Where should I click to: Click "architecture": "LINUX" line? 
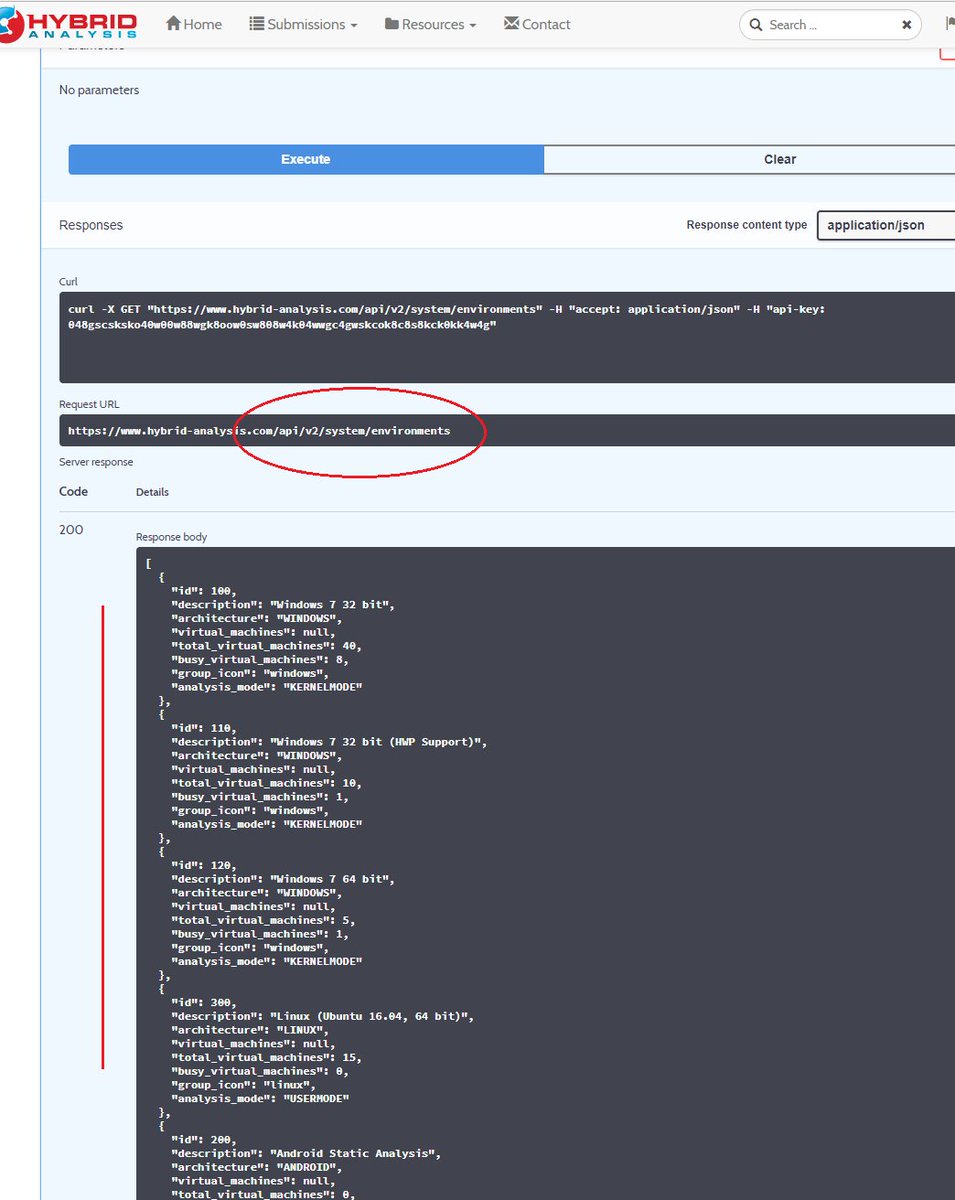click(250, 1030)
